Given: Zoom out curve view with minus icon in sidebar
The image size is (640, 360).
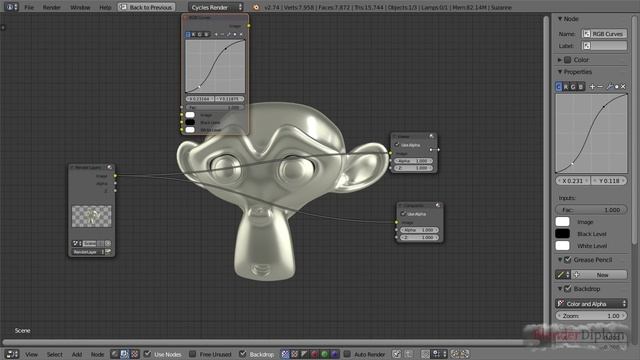Looking at the screenshot, I should tap(600, 87).
